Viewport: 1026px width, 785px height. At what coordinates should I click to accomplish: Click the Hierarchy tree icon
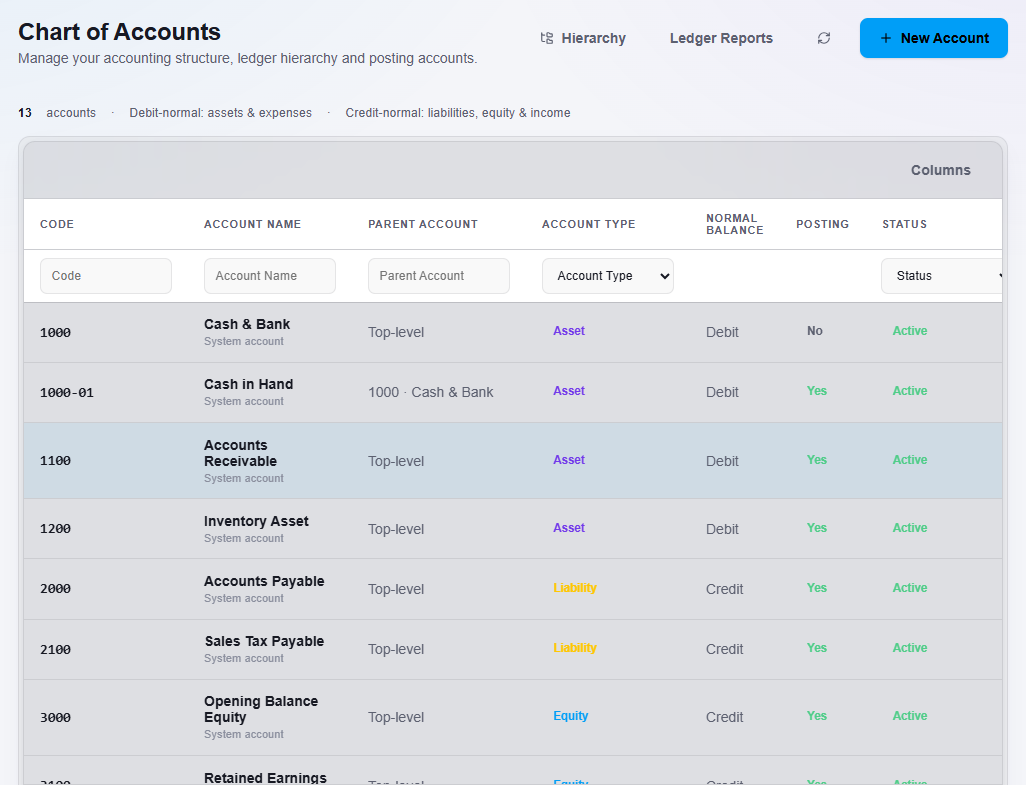(546, 38)
